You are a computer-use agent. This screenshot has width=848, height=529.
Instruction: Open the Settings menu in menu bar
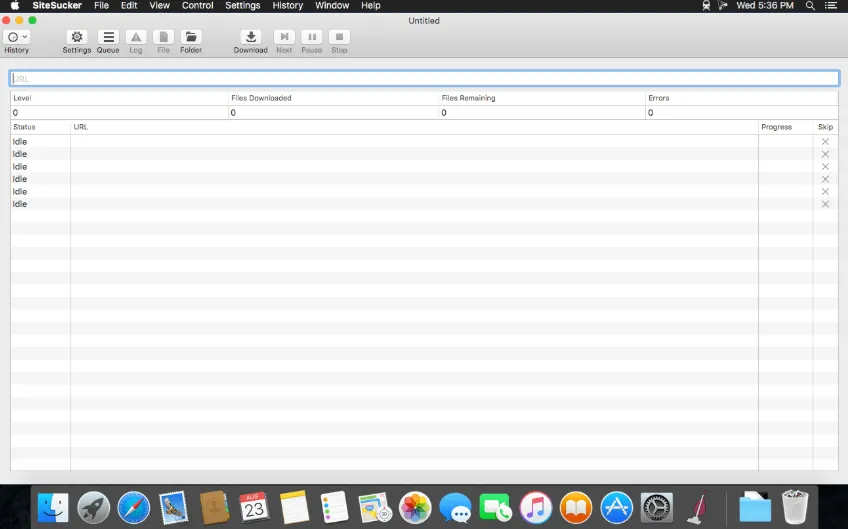click(242, 5)
